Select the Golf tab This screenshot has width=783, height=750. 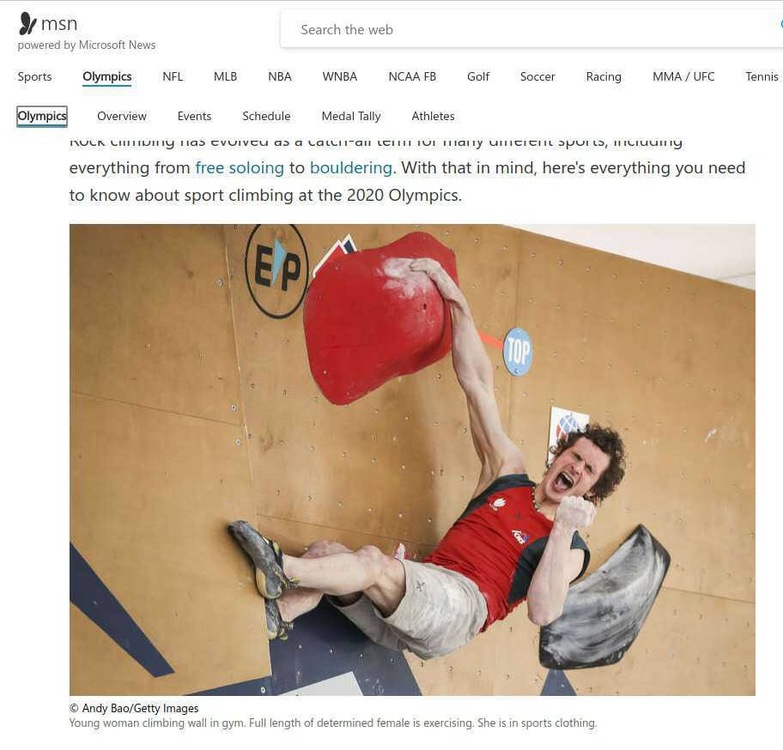pos(478,76)
